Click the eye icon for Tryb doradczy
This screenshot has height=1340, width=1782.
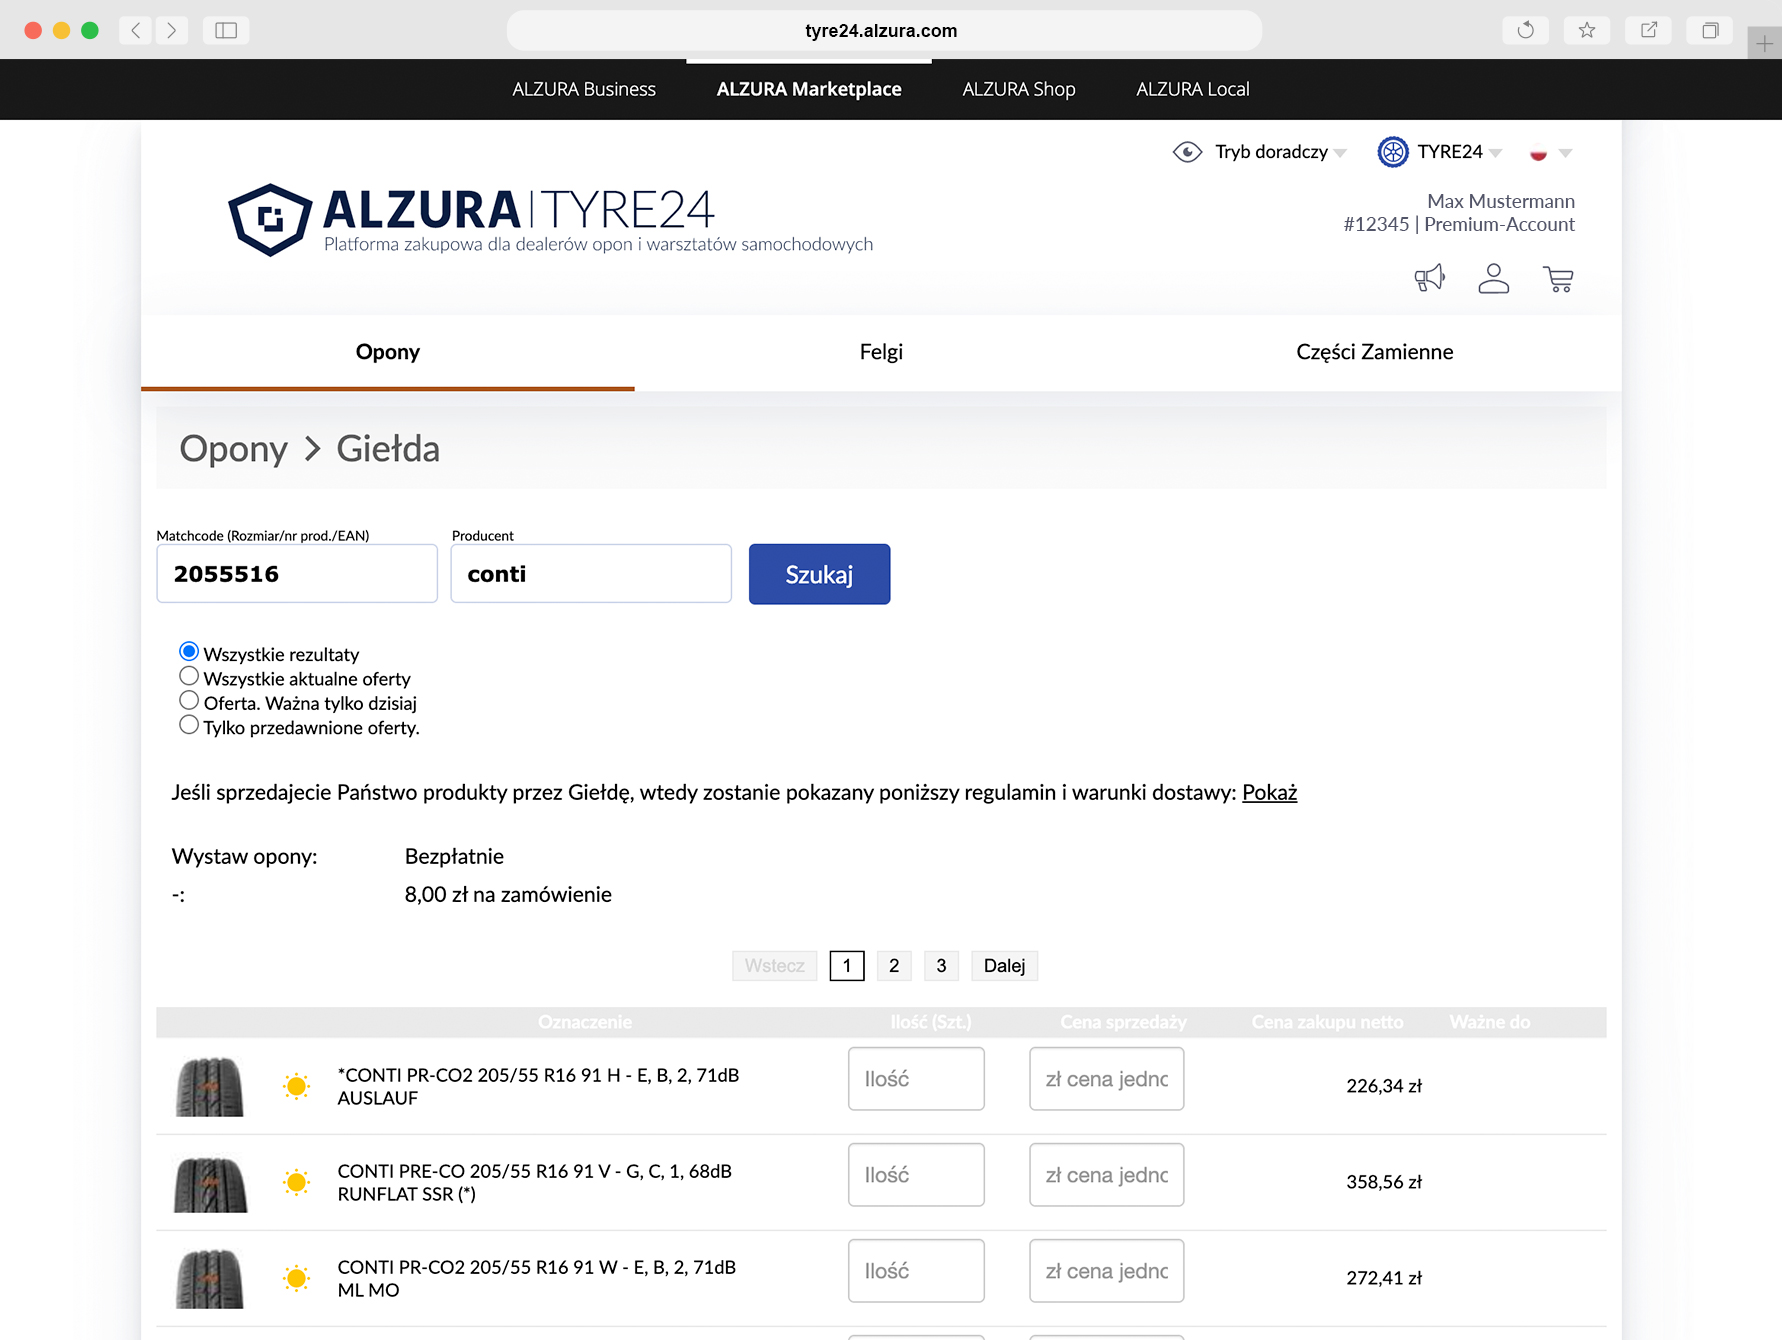tap(1187, 152)
